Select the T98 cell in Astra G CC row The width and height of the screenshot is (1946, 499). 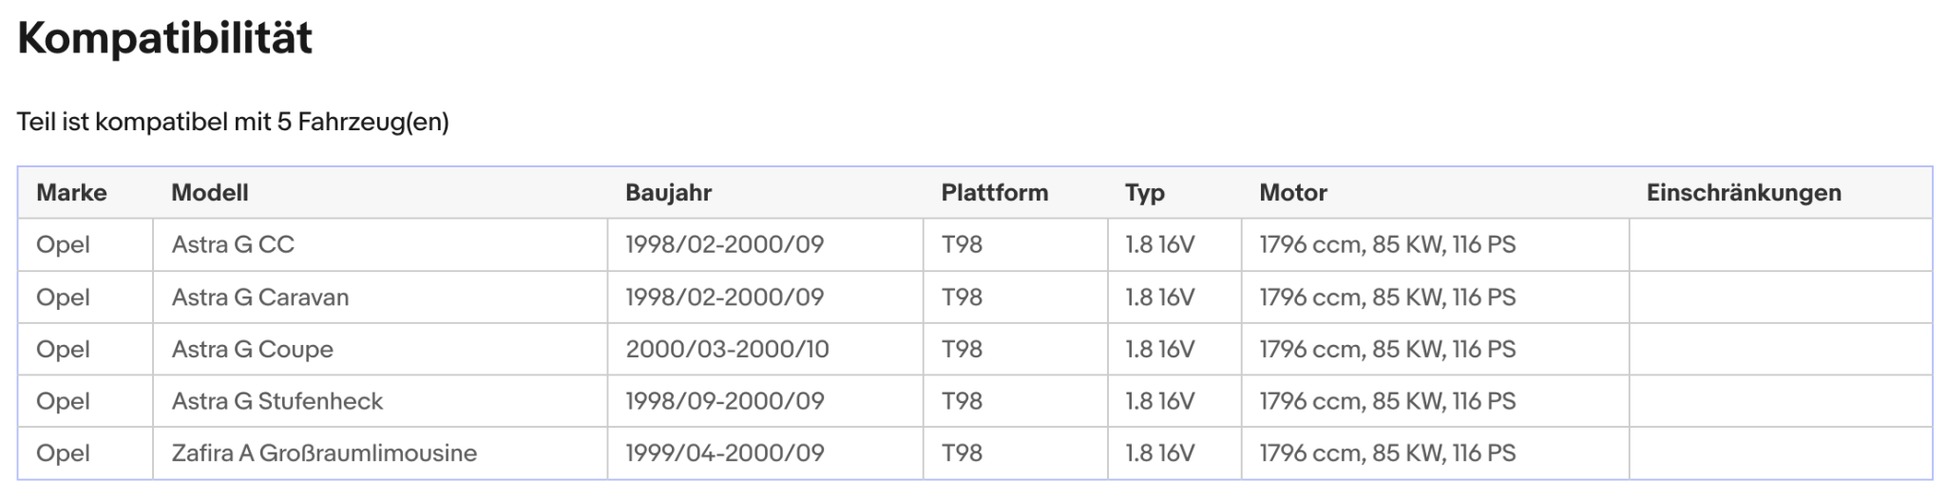pyautogui.click(x=961, y=245)
